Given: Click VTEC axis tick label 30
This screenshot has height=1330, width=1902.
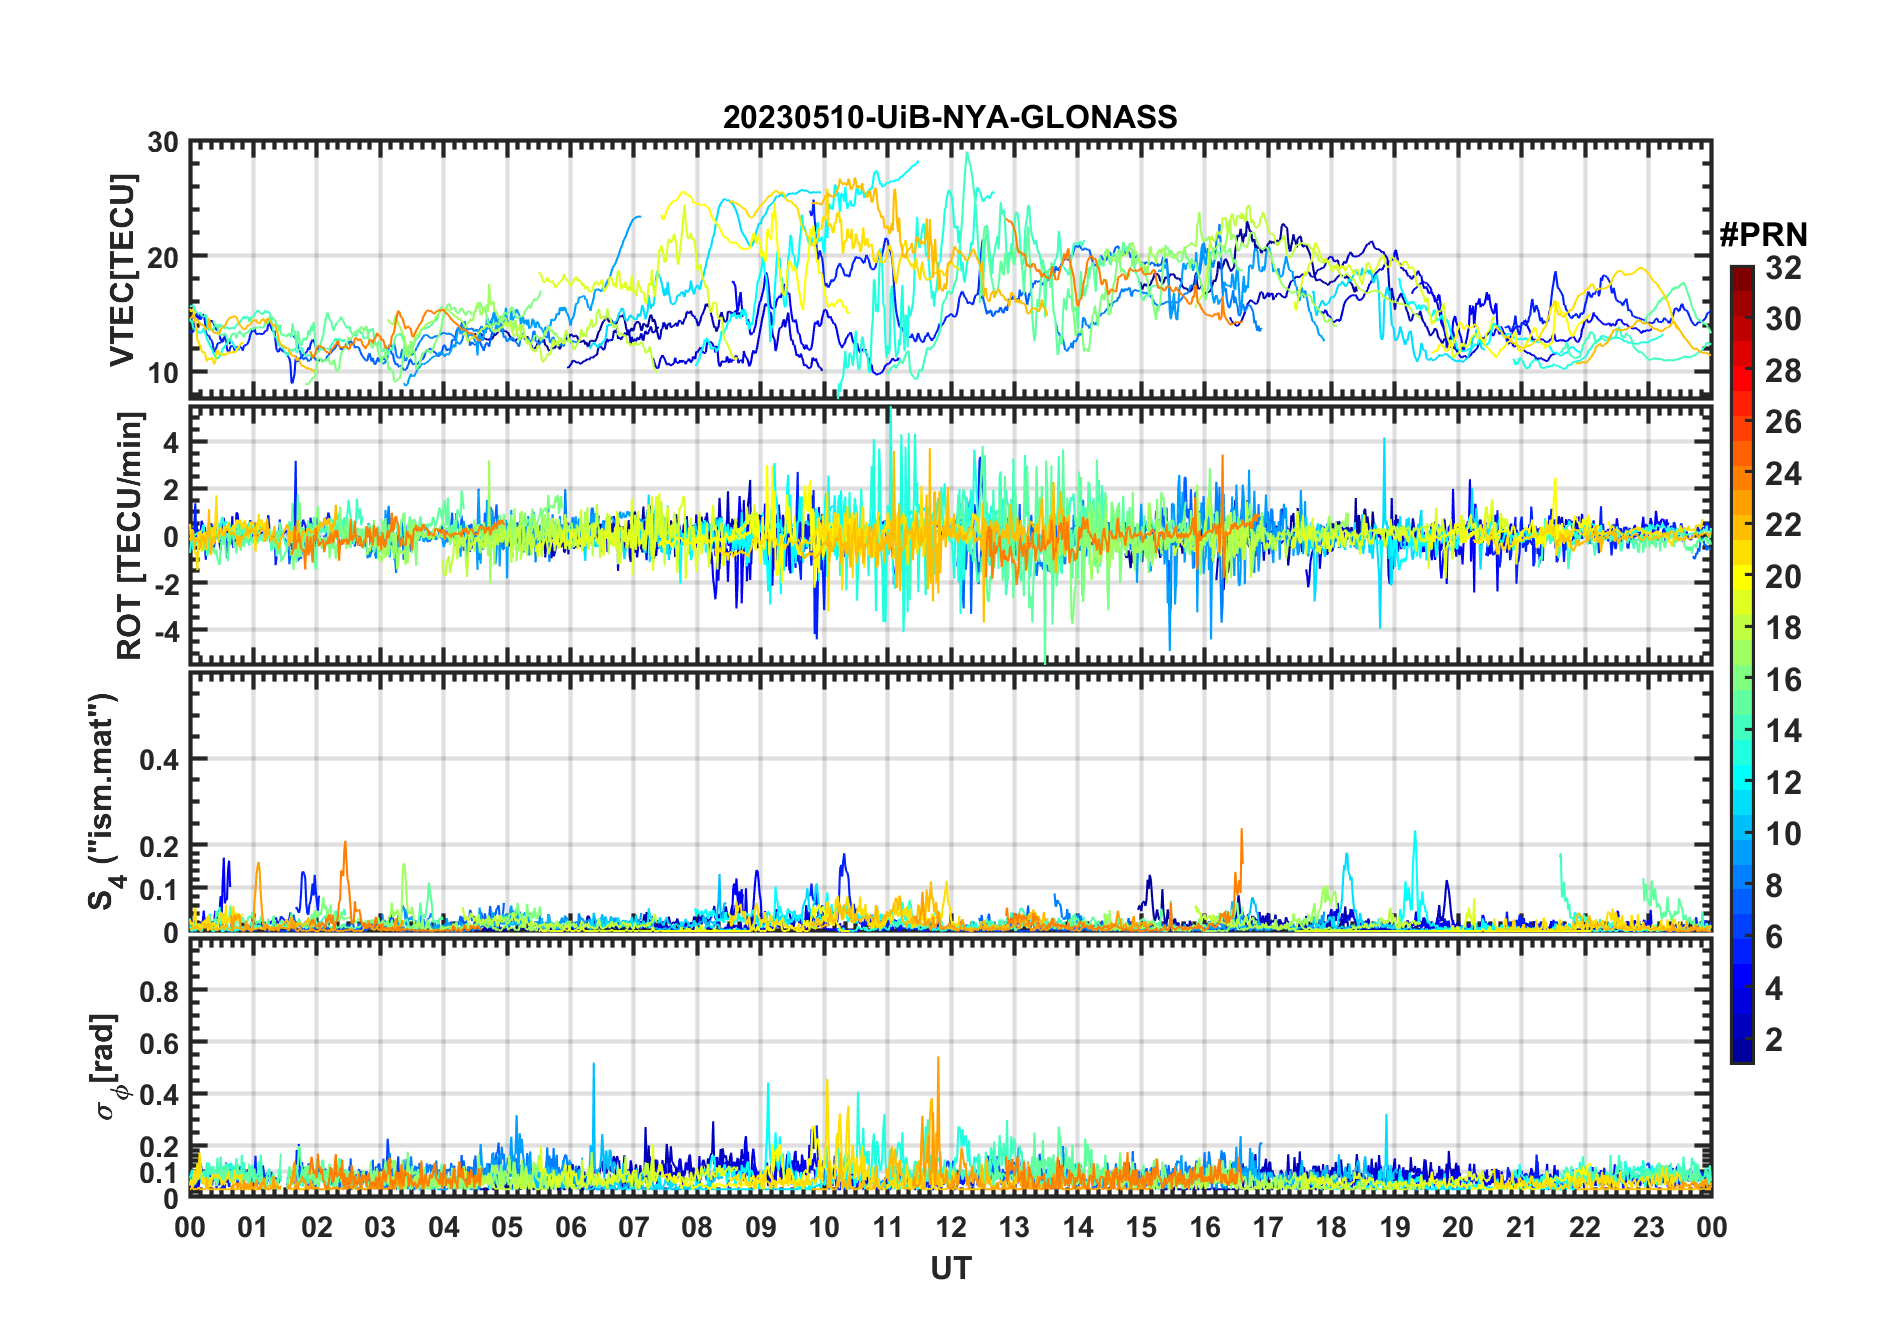Looking at the screenshot, I should 163,143.
